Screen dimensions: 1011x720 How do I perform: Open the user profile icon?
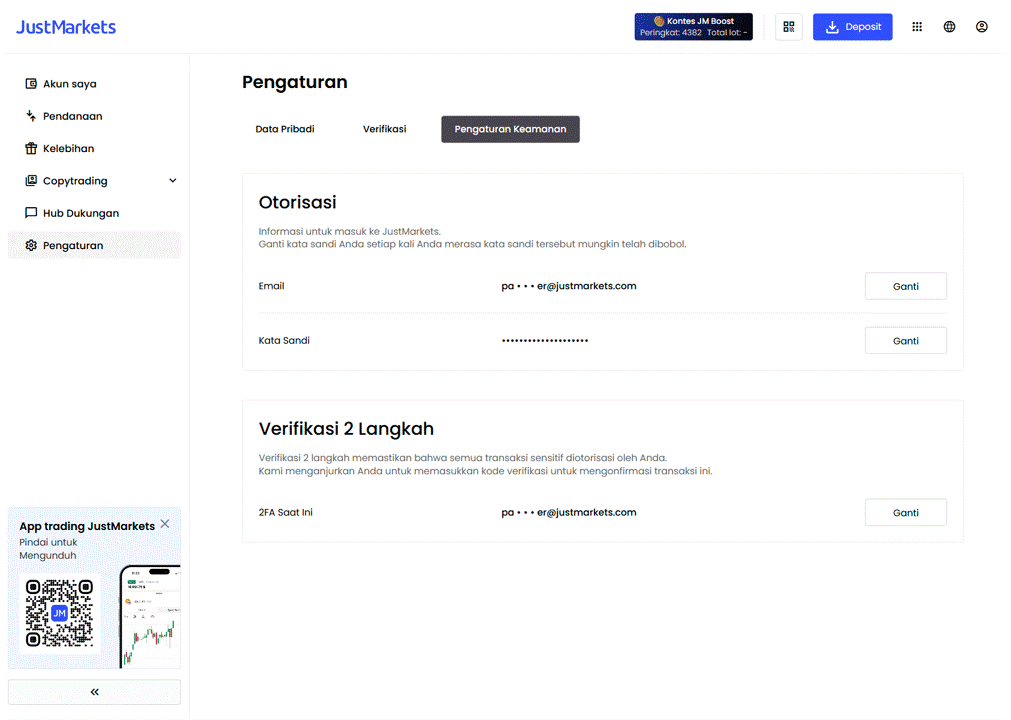point(981,26)
